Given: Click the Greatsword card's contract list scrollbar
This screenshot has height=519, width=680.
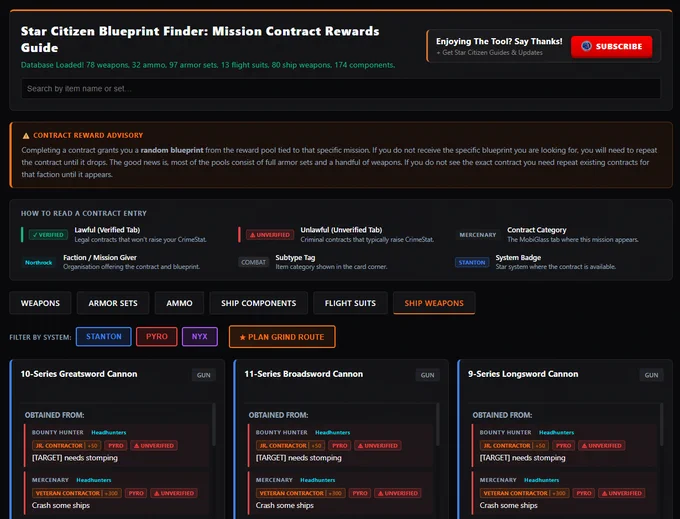Looking at the screenshot, I should tap(213, 424).
